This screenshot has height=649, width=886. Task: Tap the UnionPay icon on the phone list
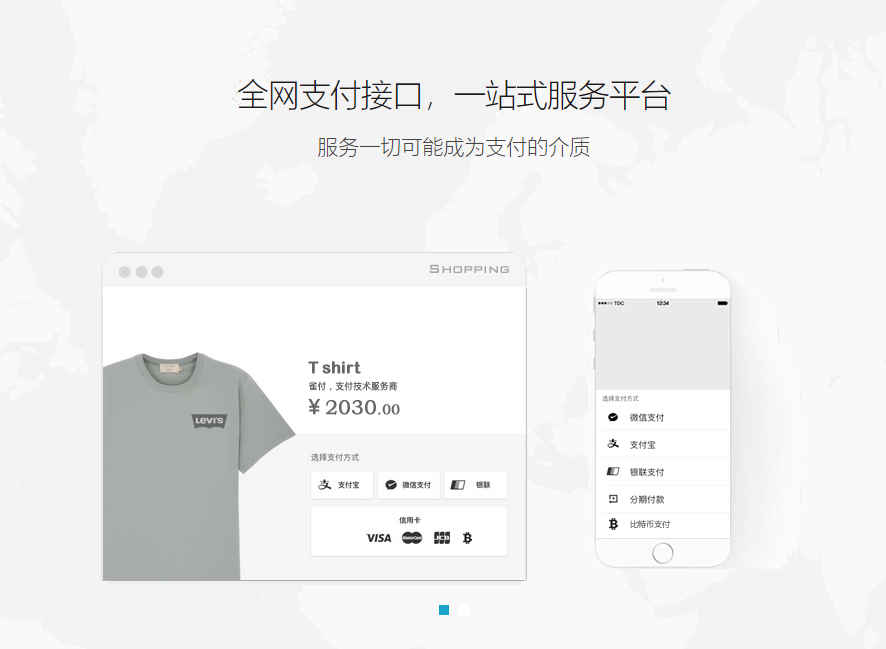pos(613,471)
